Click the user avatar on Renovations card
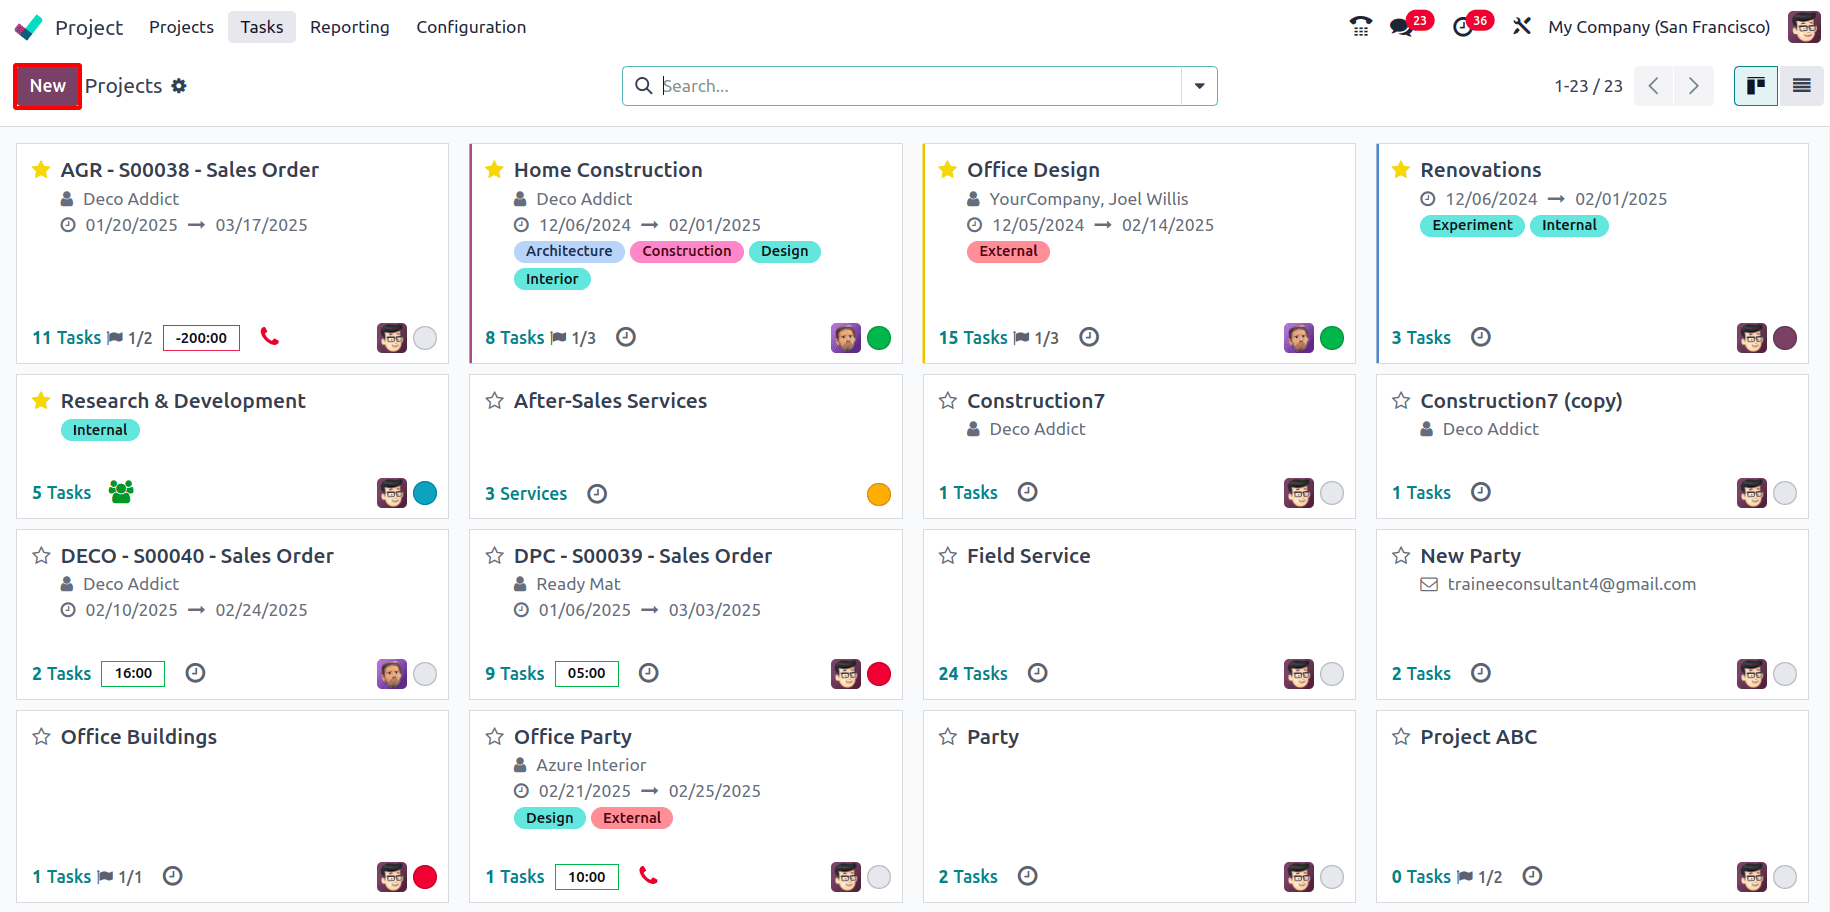This screenshot has height=912, width=1830. [x=1752, y=338]
